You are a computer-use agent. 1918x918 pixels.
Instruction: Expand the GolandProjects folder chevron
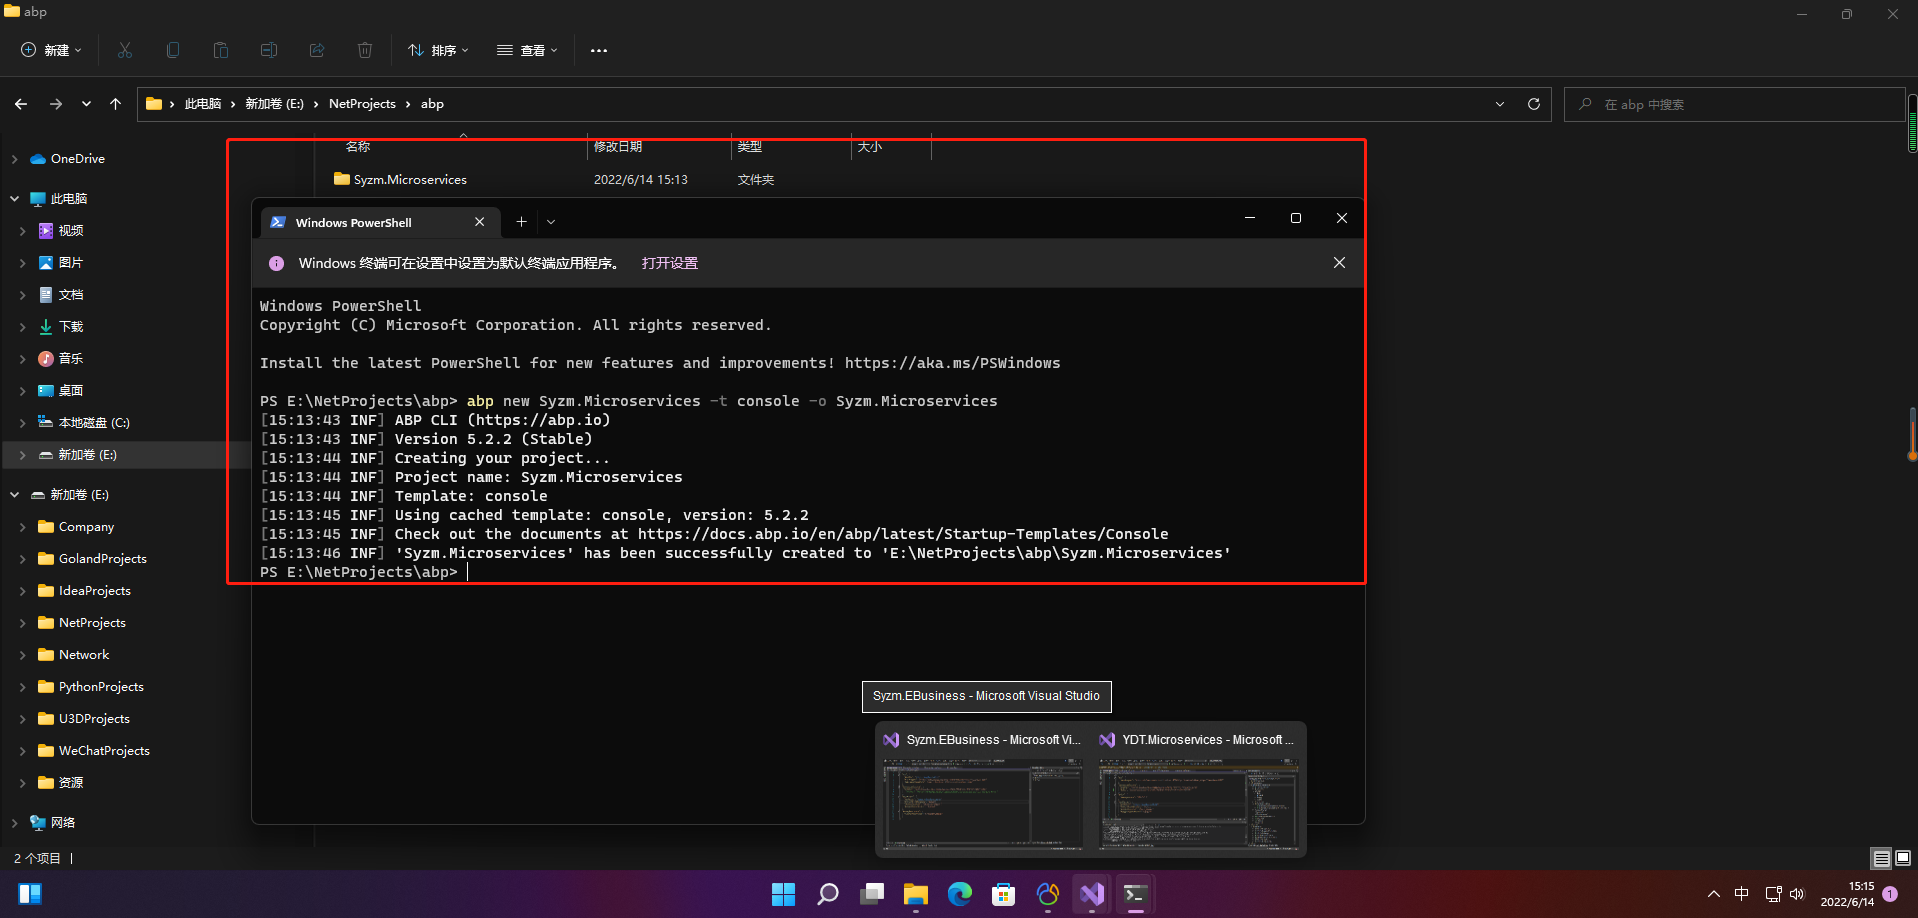pyautogui.click(x=23, y=559)
